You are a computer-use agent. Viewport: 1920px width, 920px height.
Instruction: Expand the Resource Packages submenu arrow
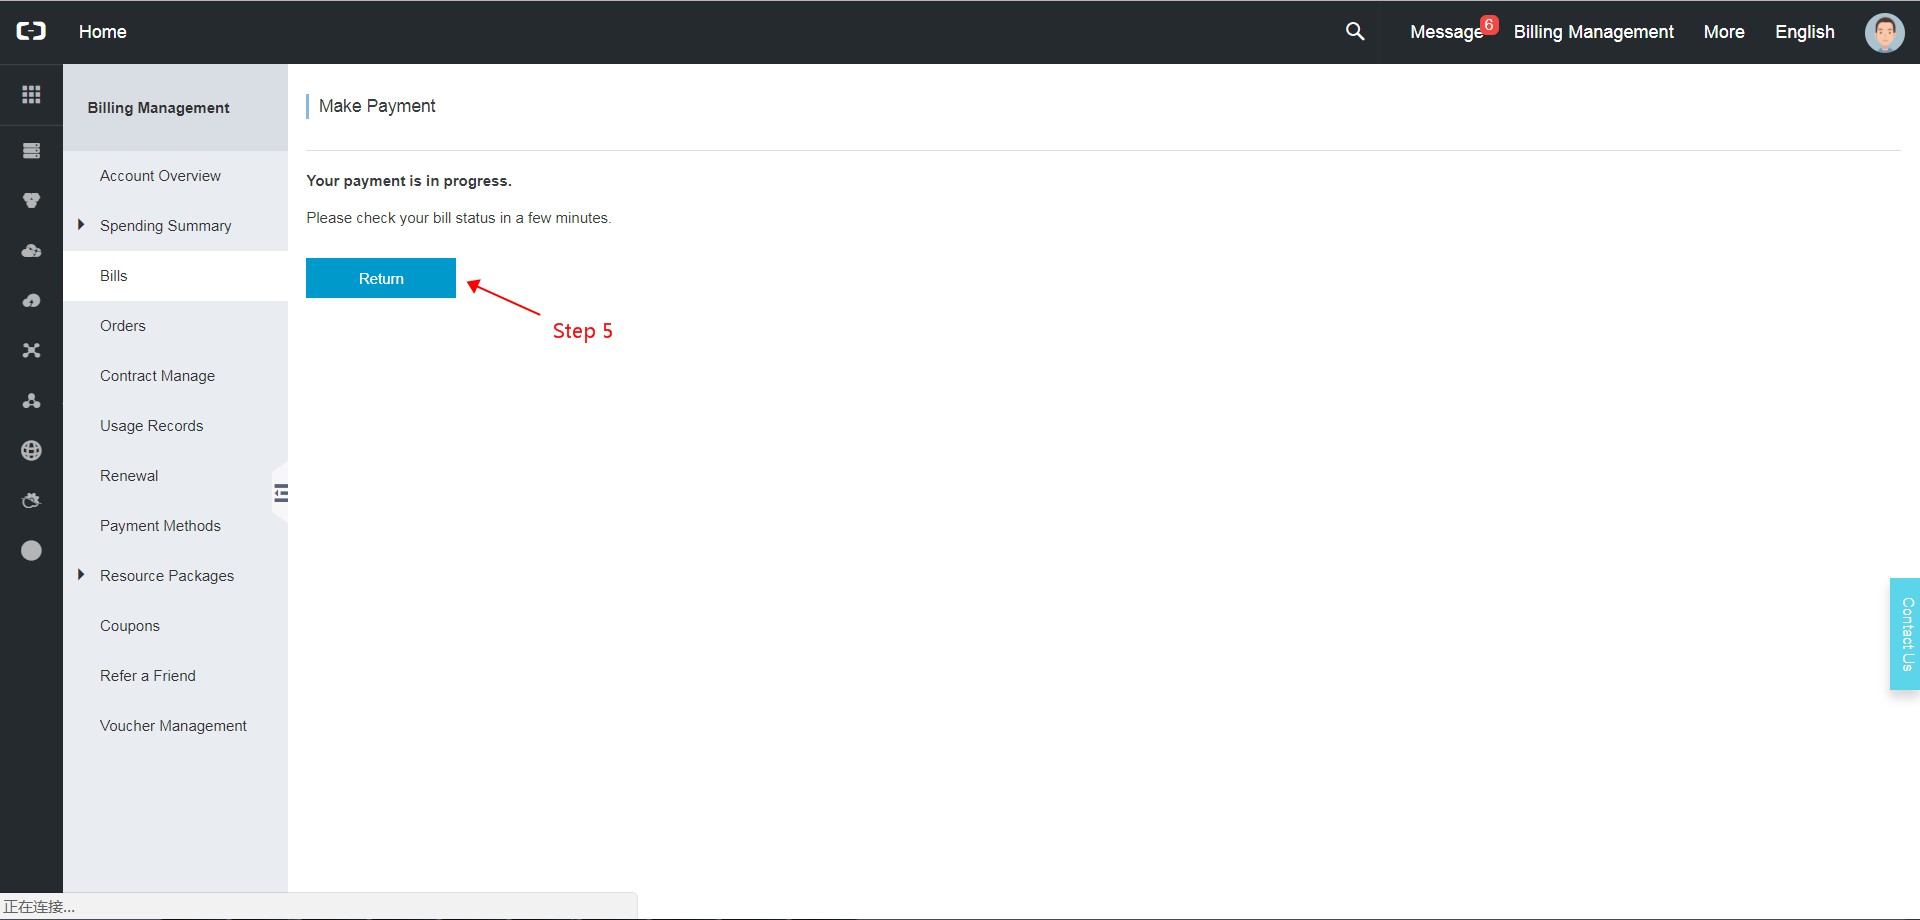(81, 575)
